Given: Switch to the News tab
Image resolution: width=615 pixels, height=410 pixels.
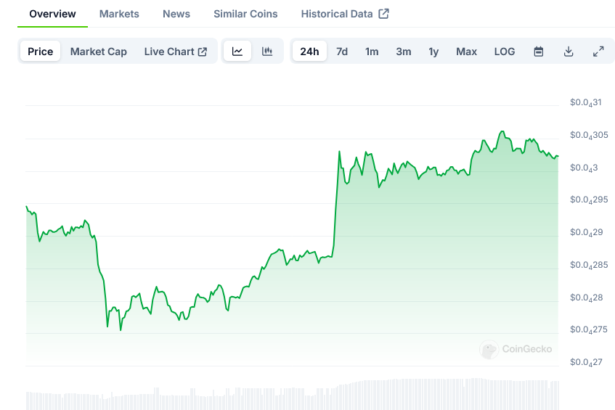Looking at the screenshot, I should coord(176,14).
